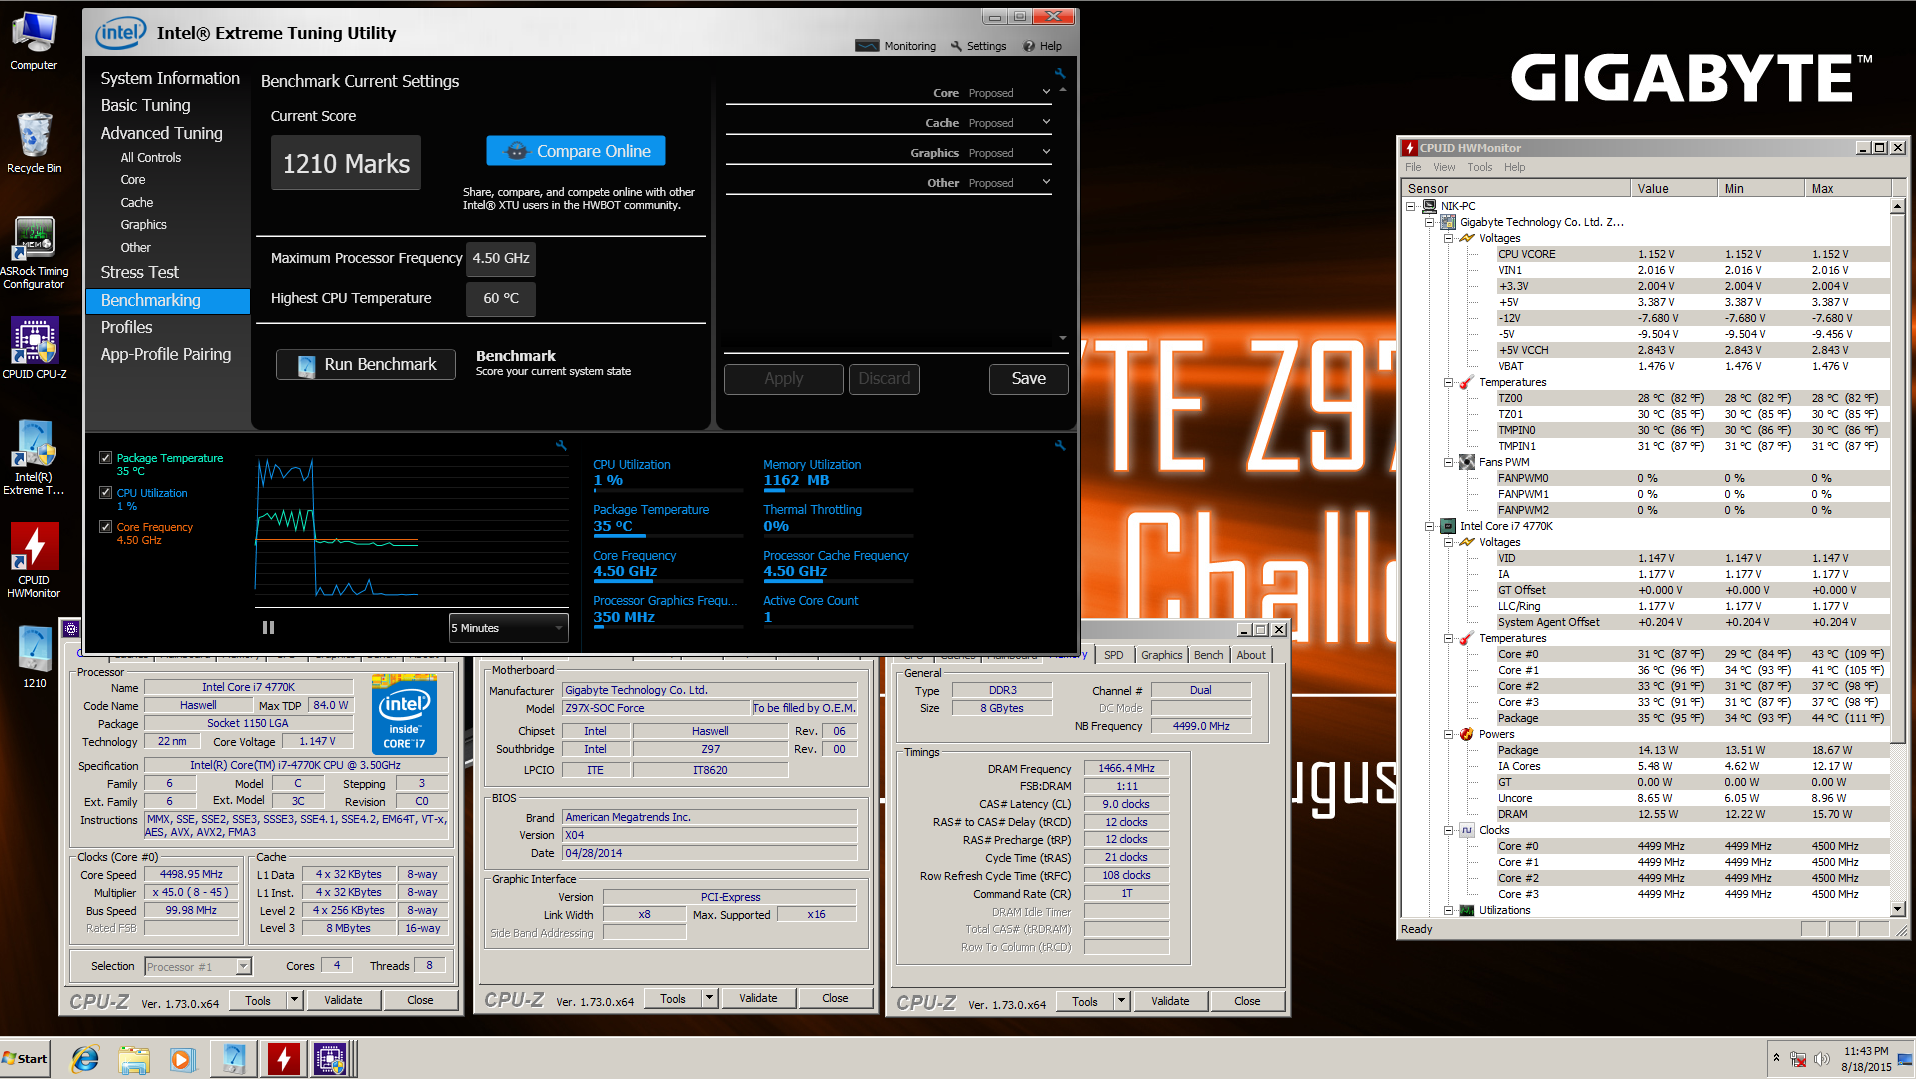The height and width of the screenshot is (1079, 1916).
Task: Open the About tab in CPU-Z
Action: [1251, 655]
